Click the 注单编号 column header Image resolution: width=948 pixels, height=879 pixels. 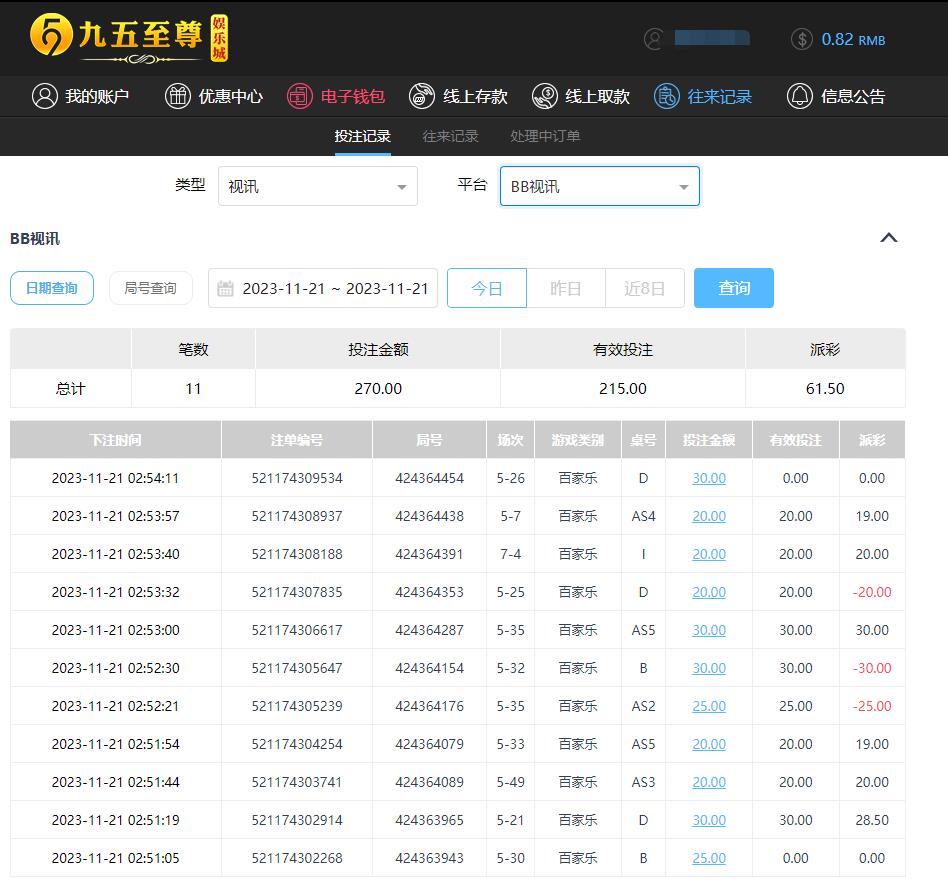click(297, 440)
